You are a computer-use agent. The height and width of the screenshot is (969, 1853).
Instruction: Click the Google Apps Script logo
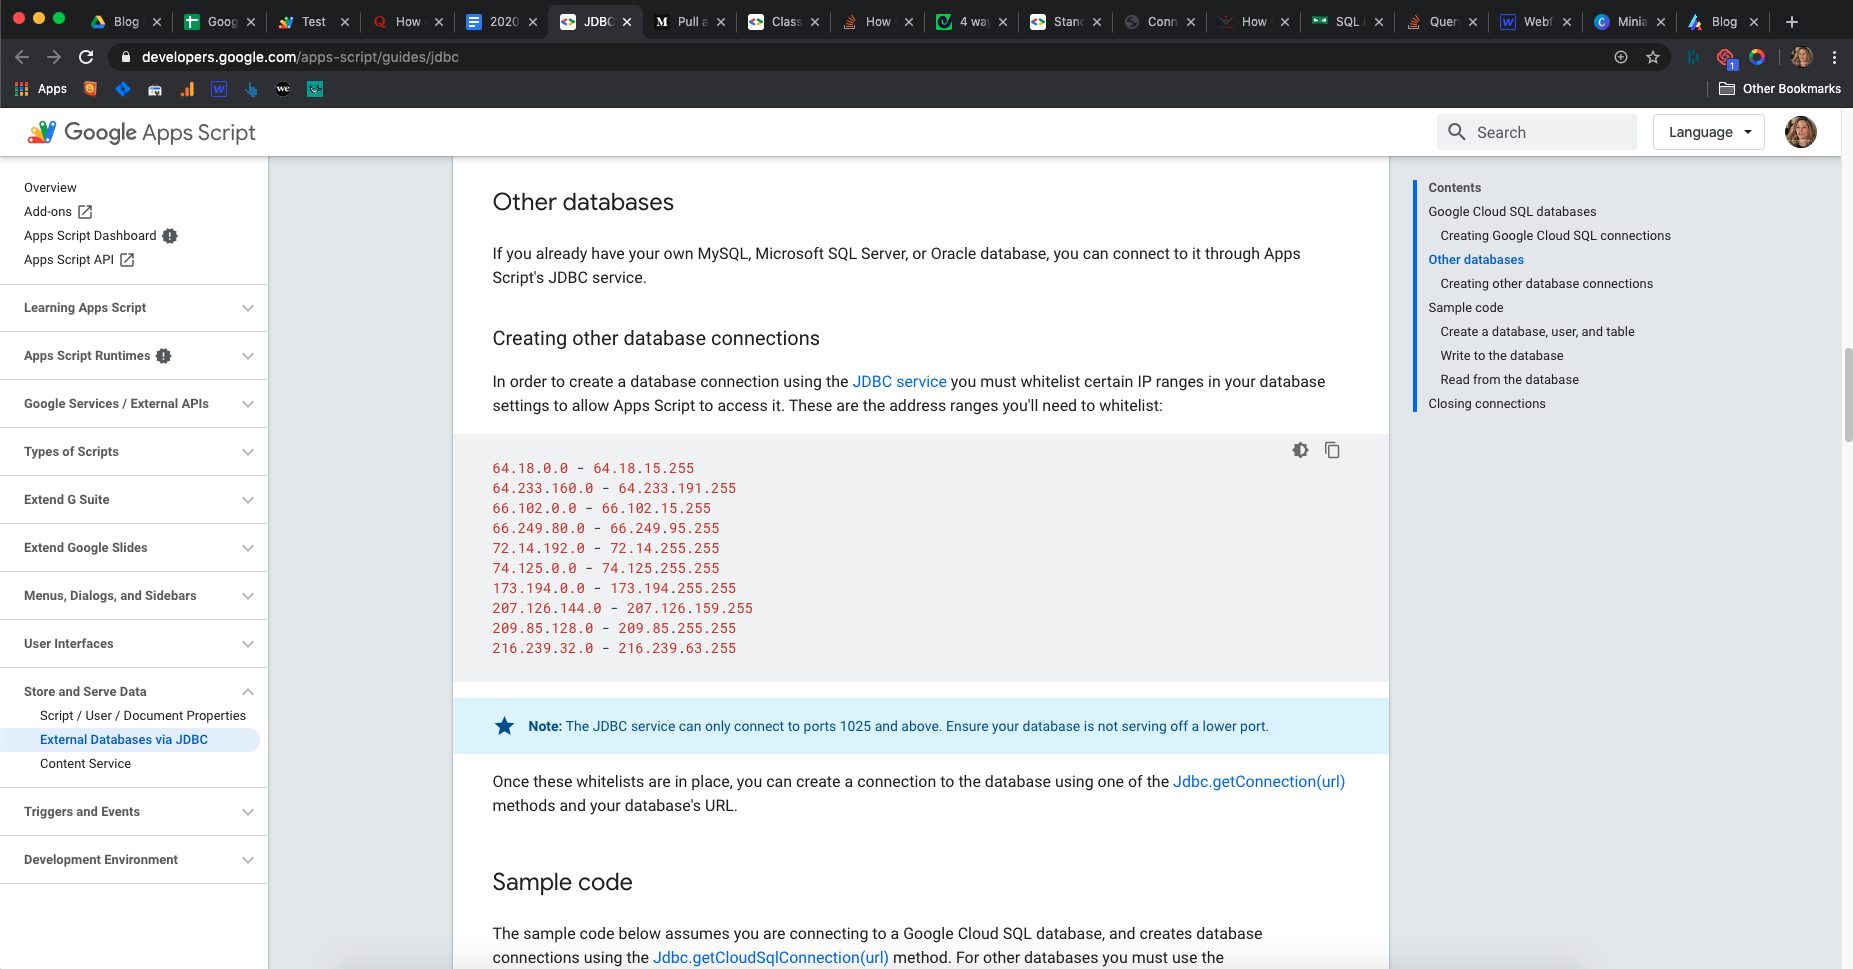tap(142, 132)
